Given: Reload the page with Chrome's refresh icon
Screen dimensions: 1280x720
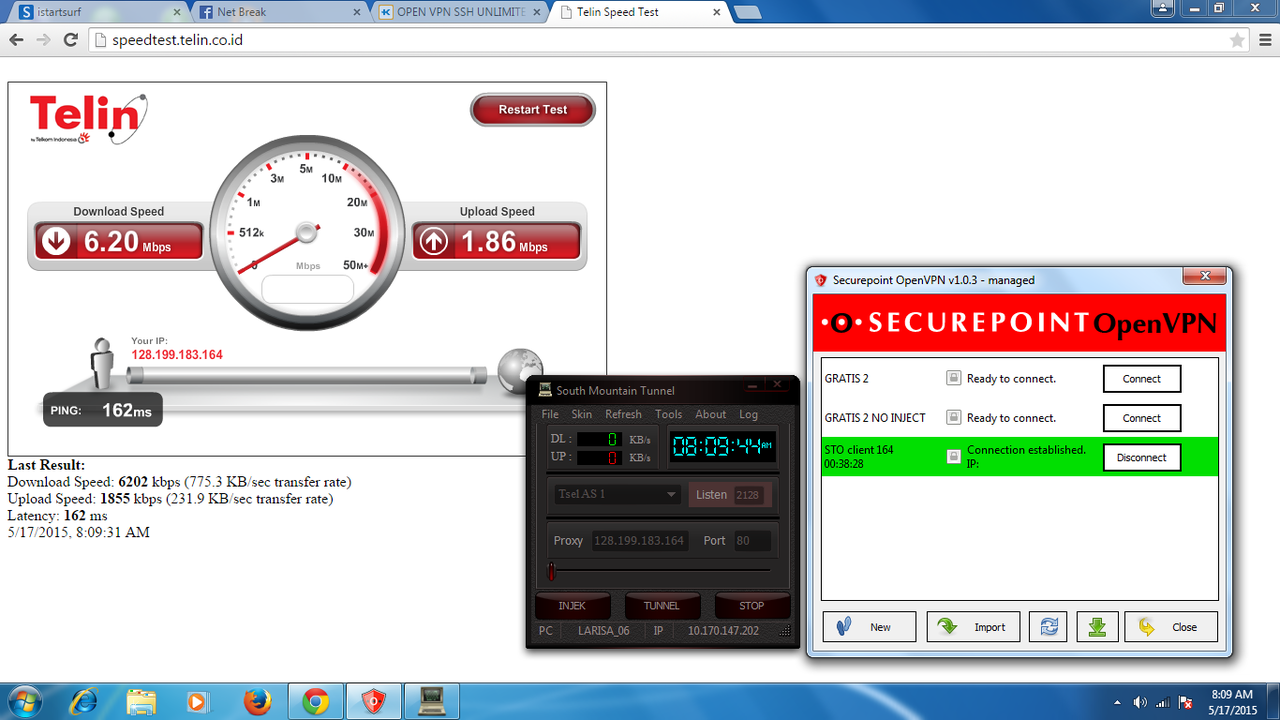Looking at the screenshot, I should tap(70, 40).
